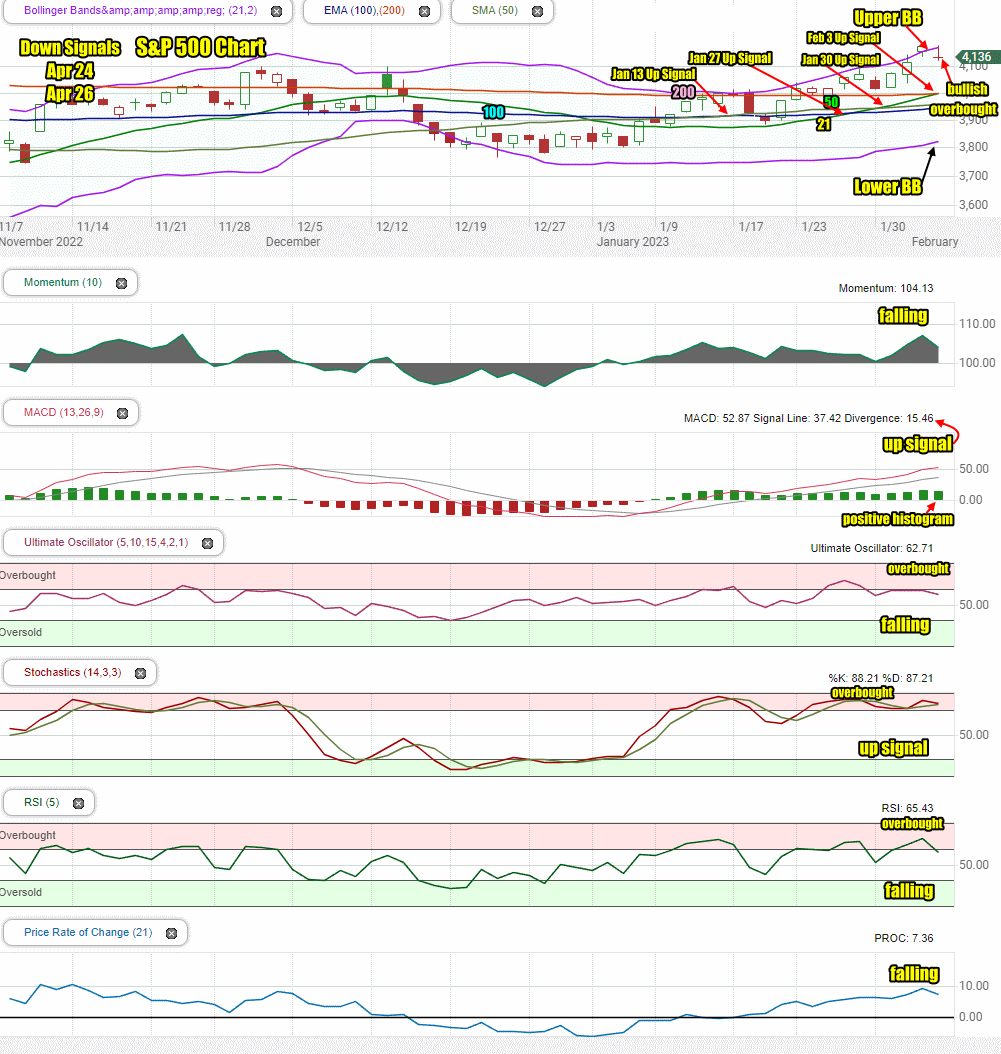Select the MACD (13,26,9) indicator label

coord(64,412)
